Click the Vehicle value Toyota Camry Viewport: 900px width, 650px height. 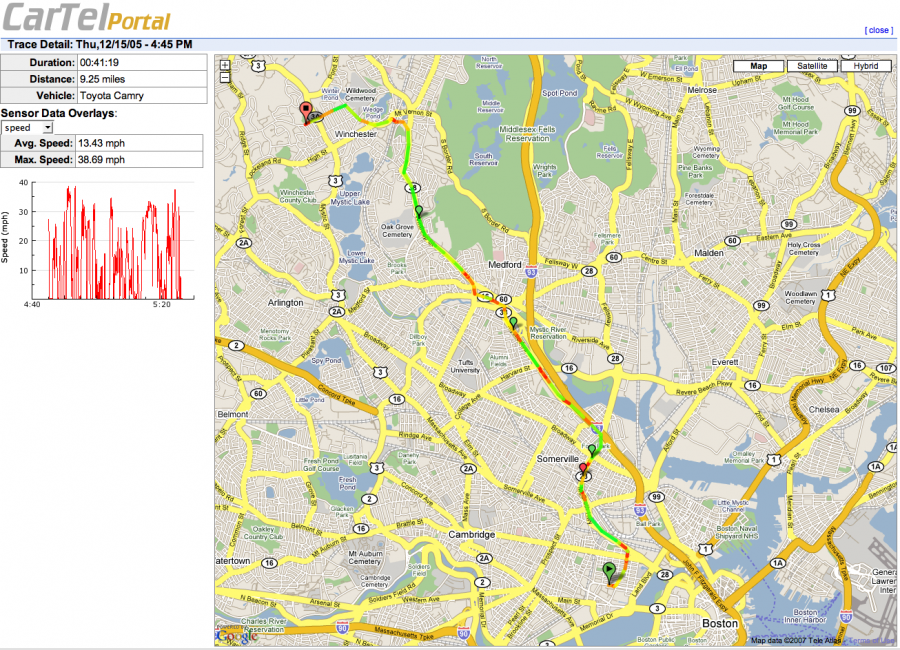tap(111, 96)
